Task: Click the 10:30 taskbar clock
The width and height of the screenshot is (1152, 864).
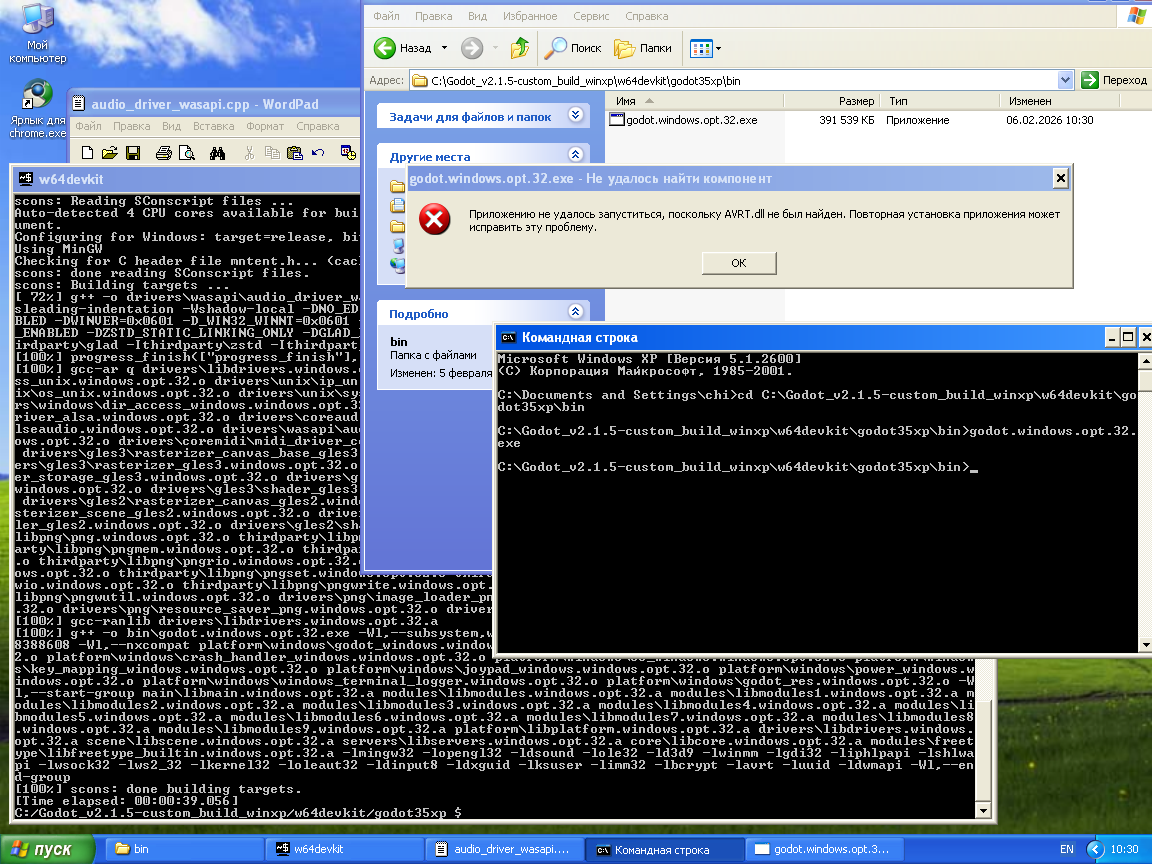Action: pos(1124,849)
